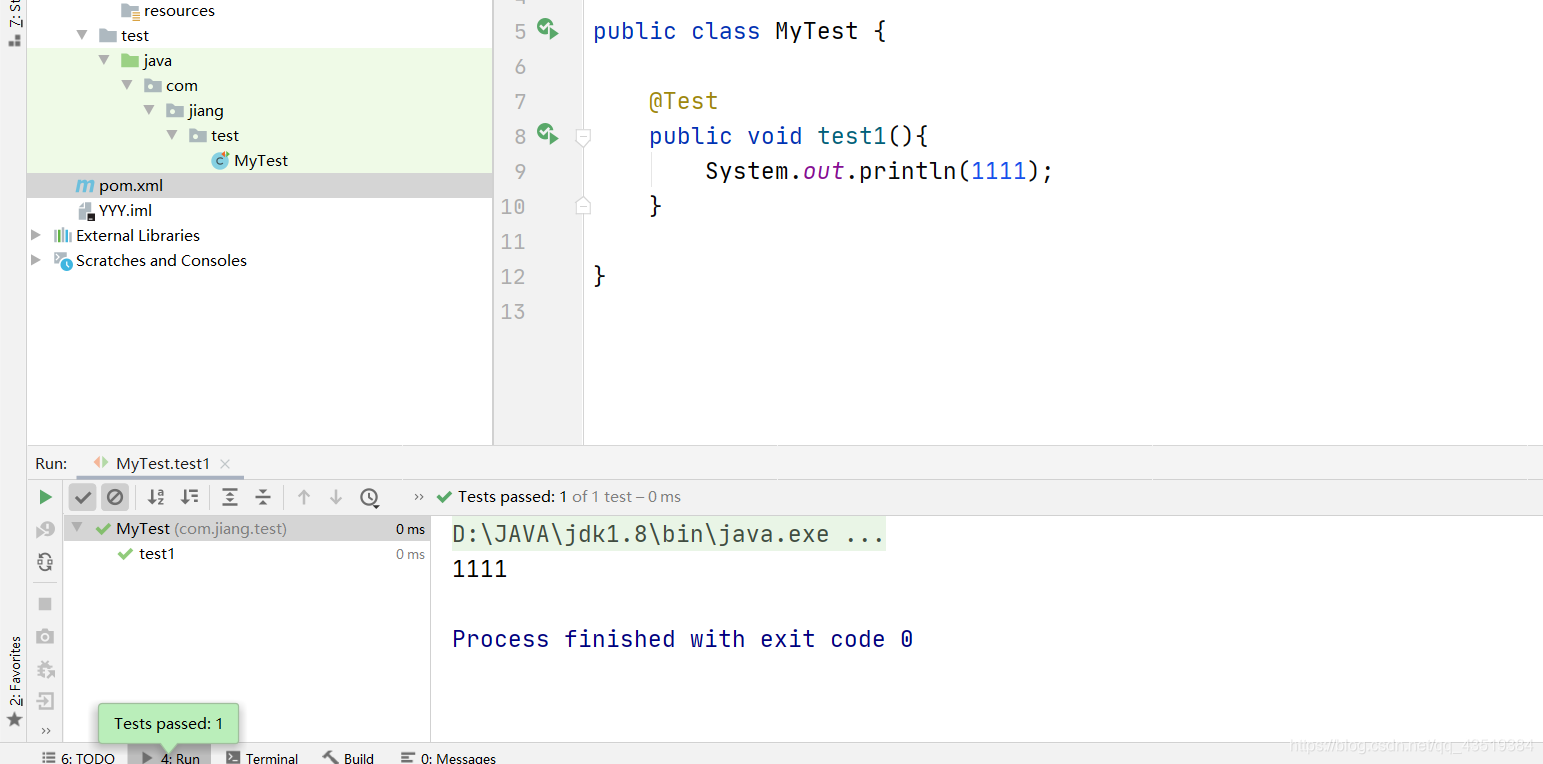Rerun the test with green play button
This screenshot has height=764, width=1543.
[x=45, y=497]
